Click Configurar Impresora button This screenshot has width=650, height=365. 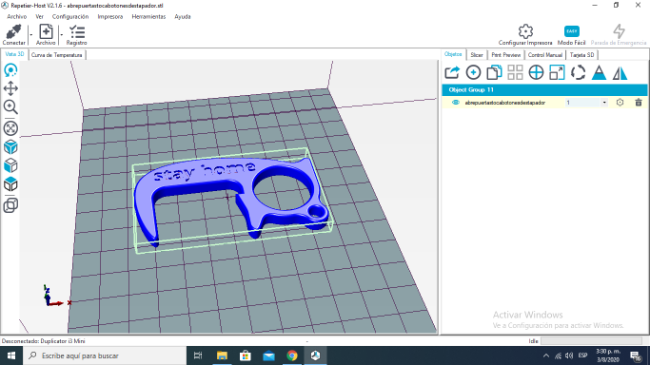point(525,35)
